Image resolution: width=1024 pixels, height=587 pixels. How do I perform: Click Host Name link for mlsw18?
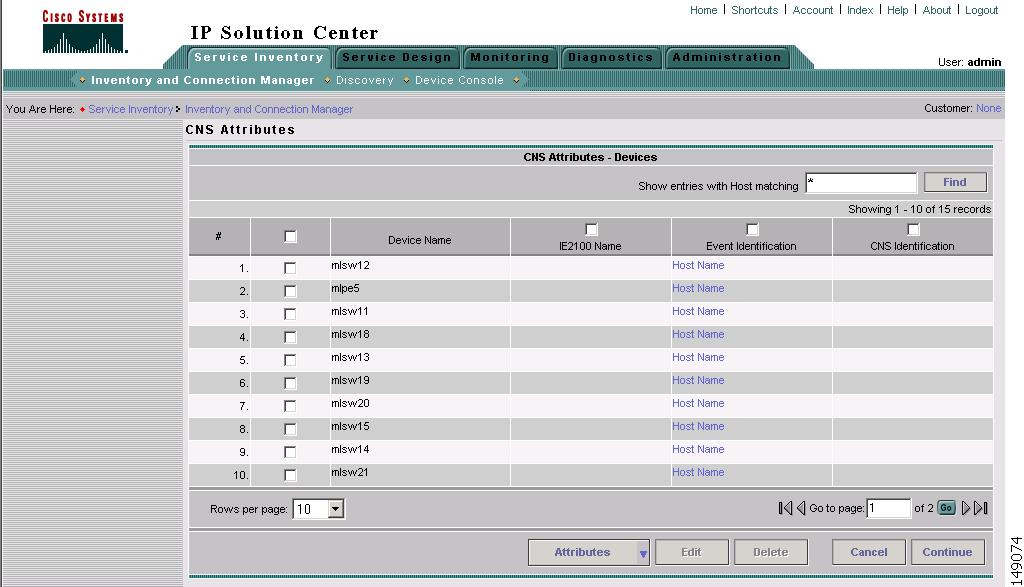click(x=698, y=334)
